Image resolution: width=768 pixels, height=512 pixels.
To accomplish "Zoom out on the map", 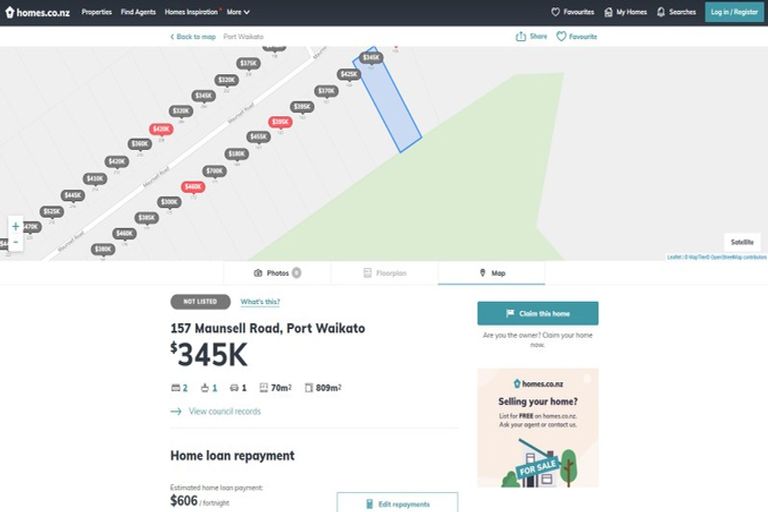I will coord(15,242).
